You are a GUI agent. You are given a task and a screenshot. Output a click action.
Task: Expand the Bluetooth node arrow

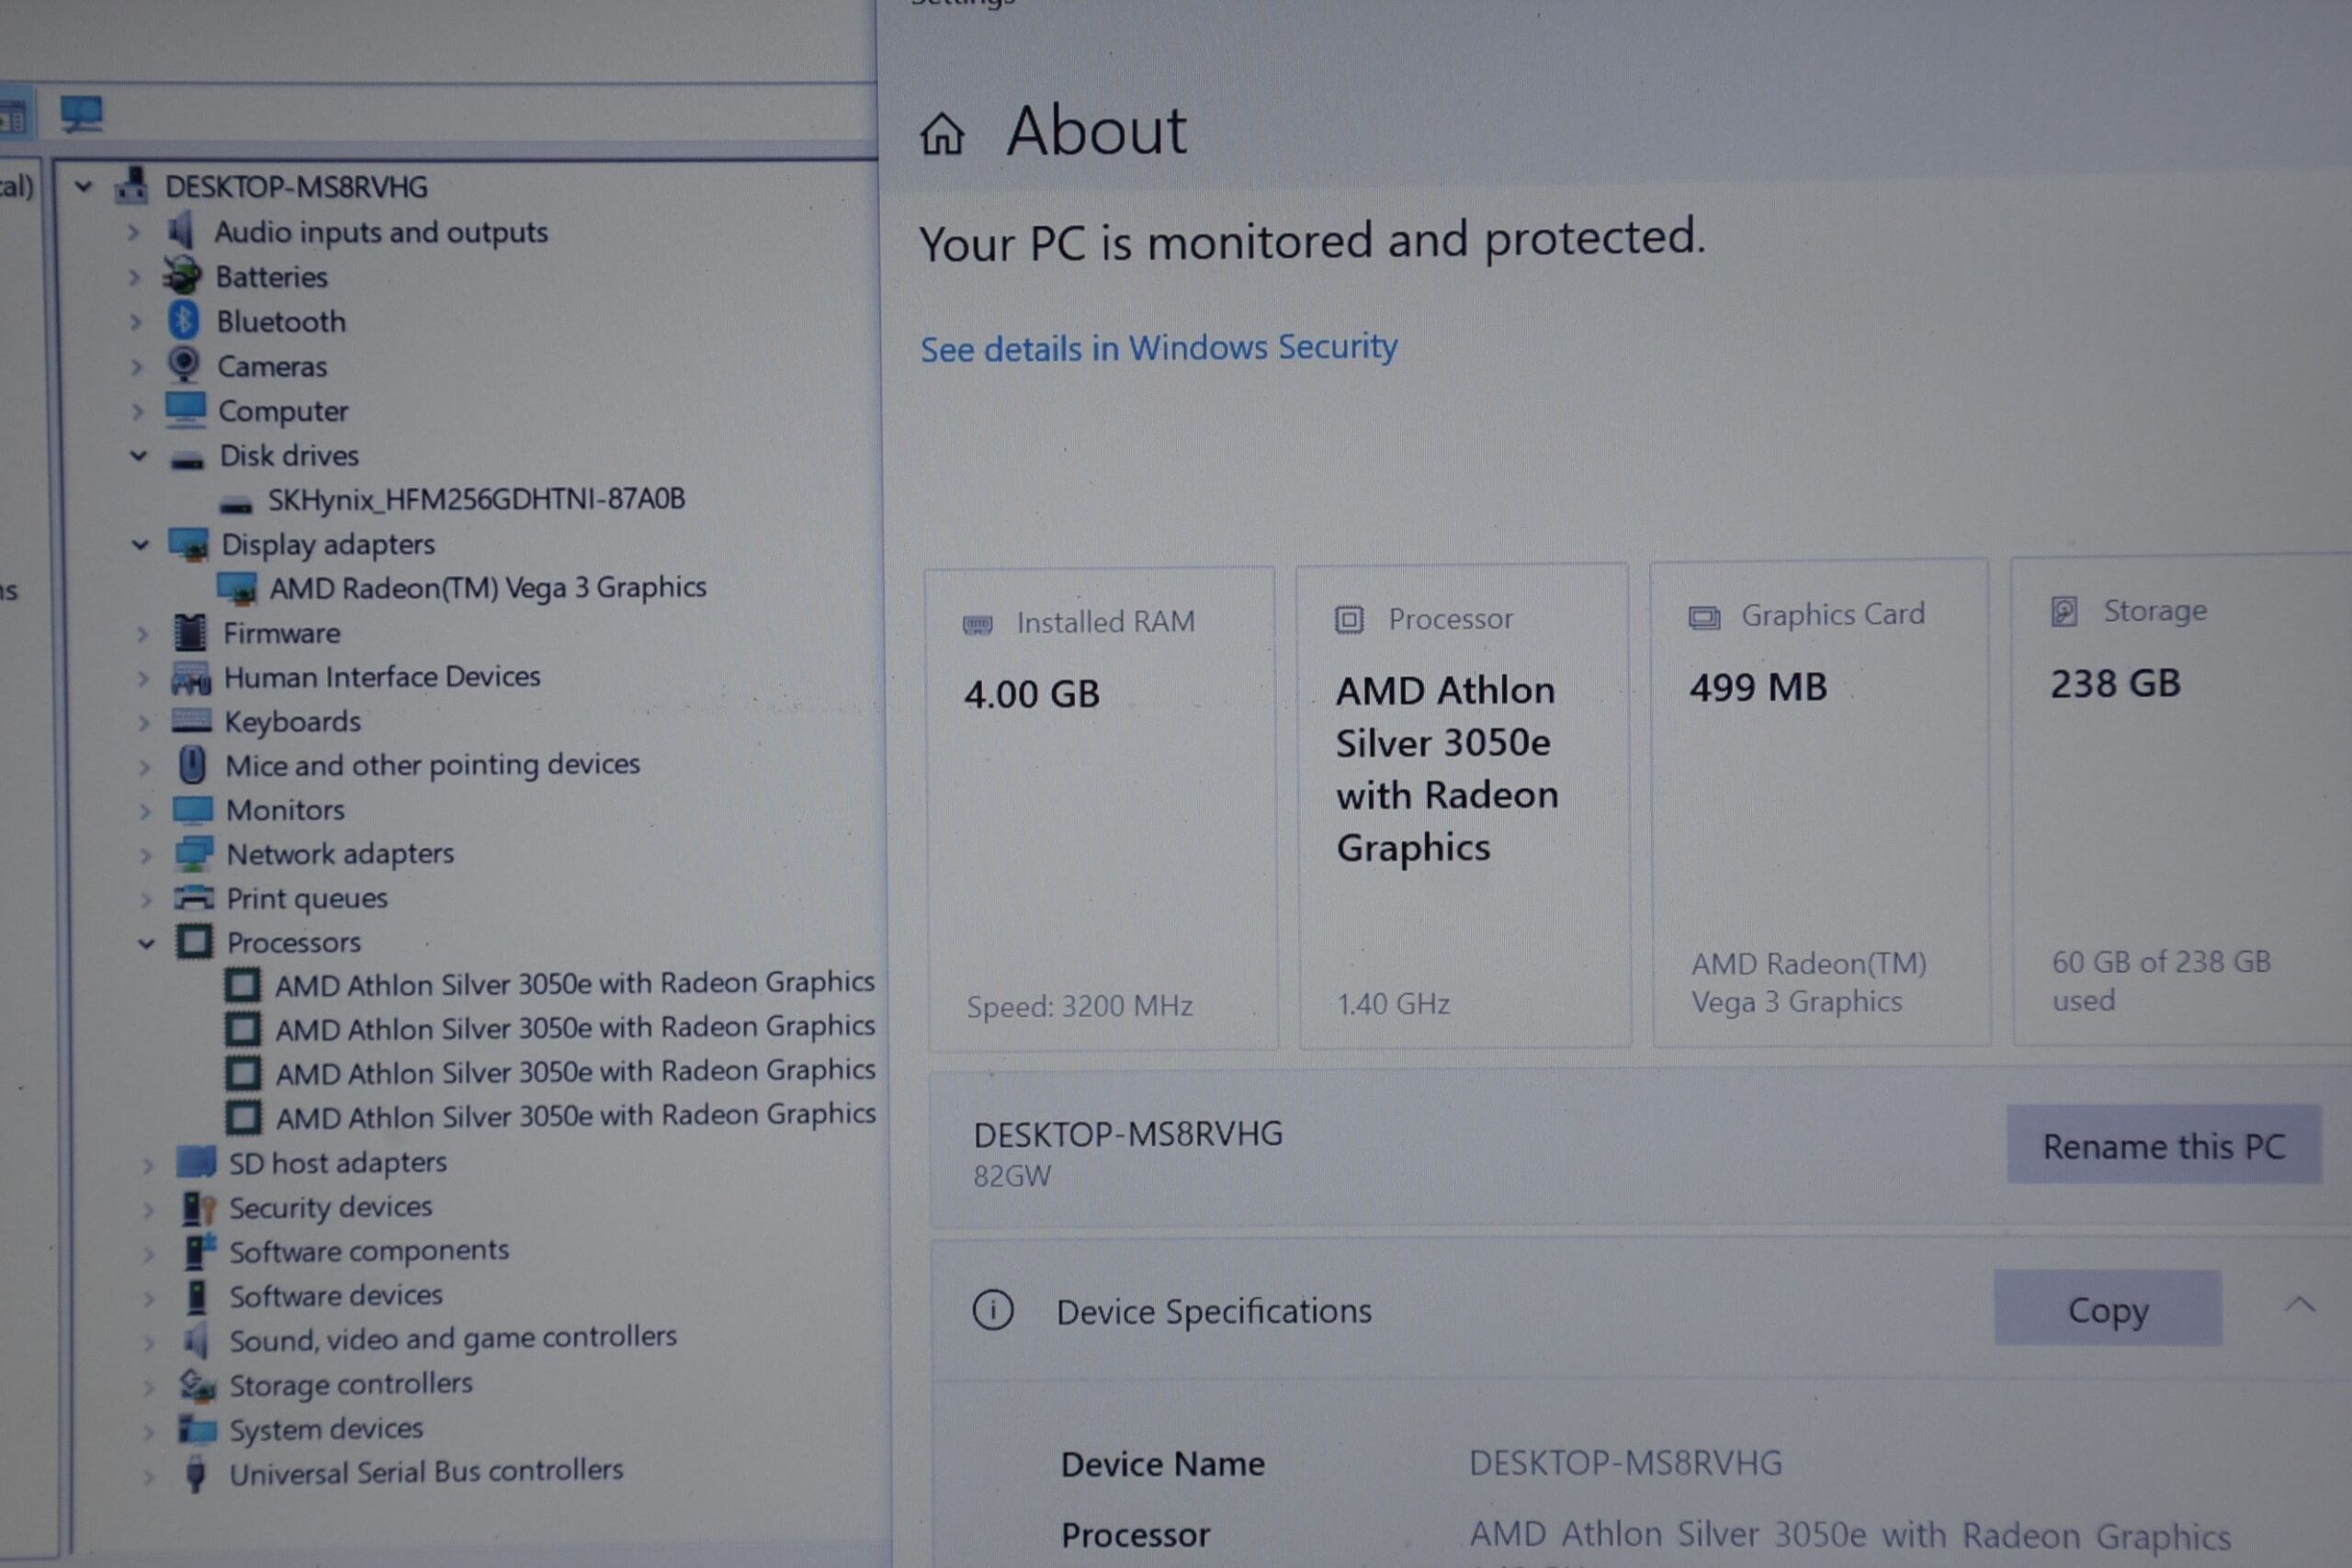click(135, 322)
